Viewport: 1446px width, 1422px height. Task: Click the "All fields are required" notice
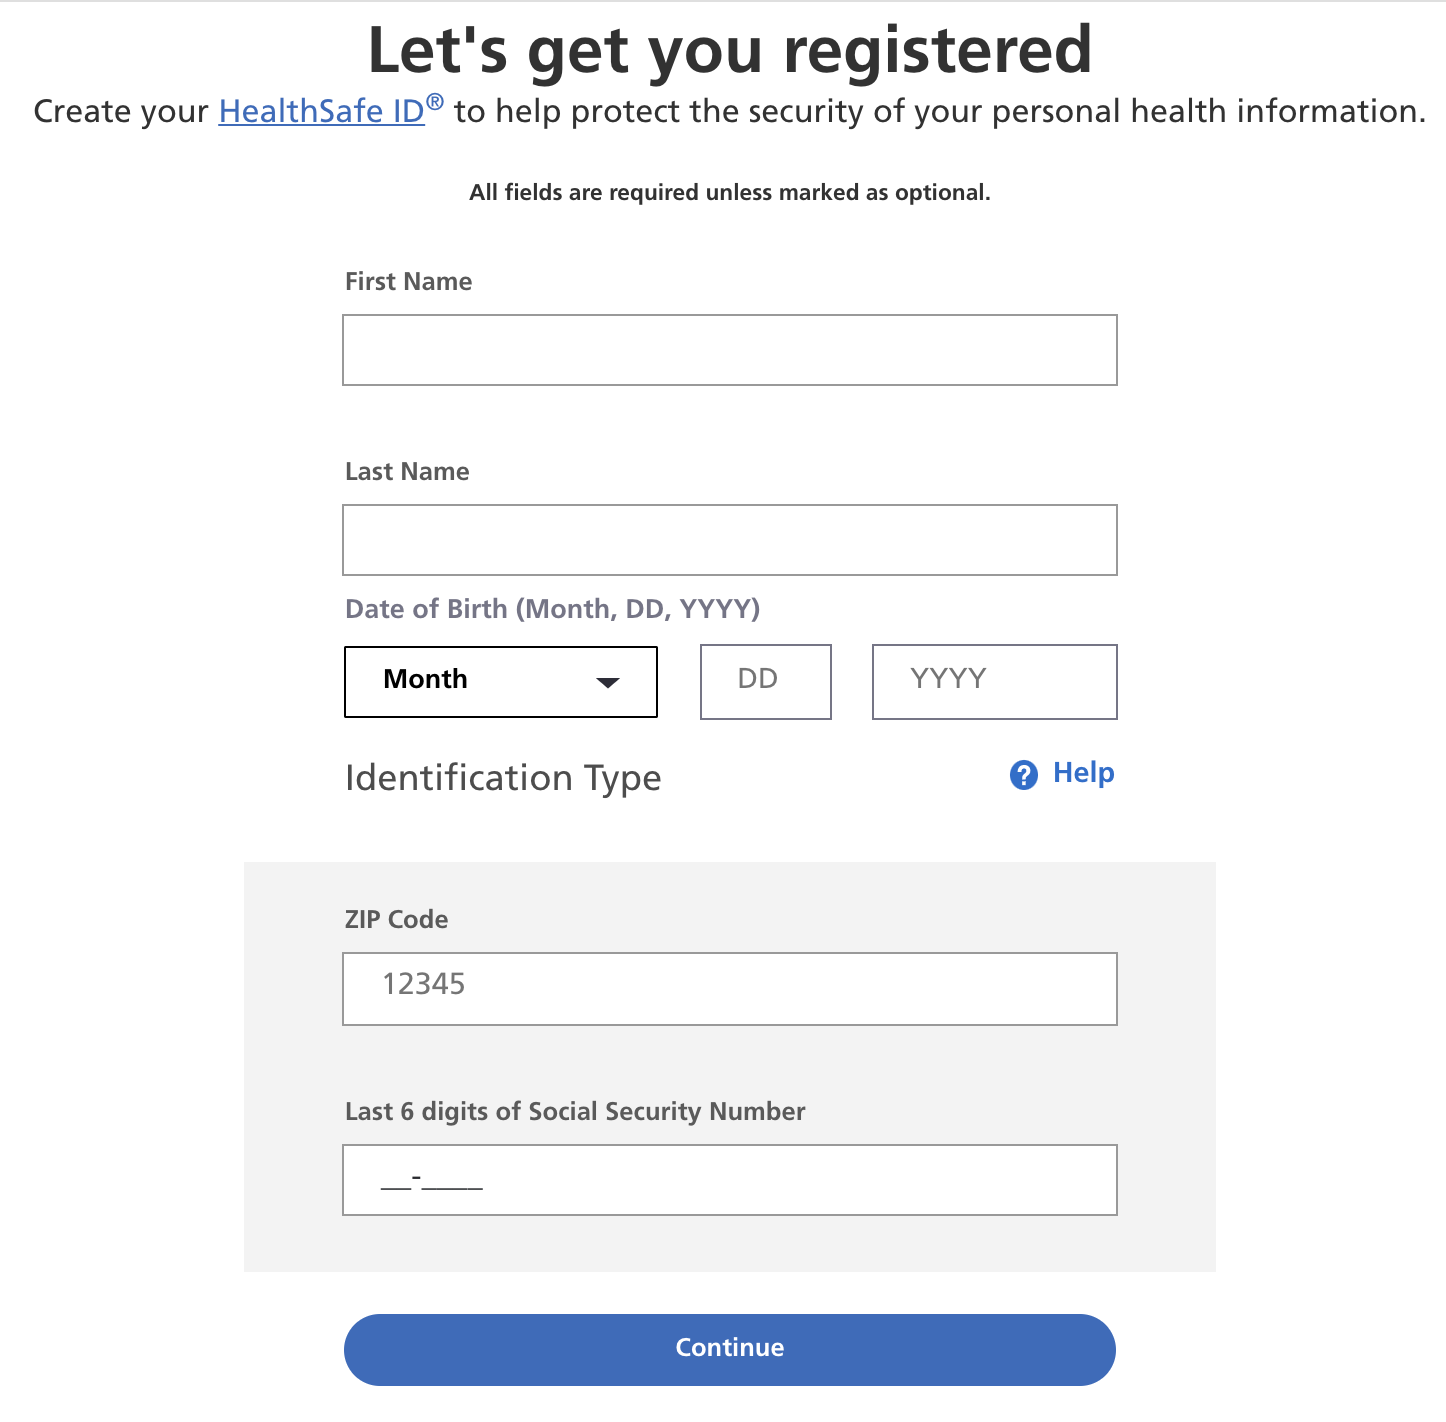coord(729,193)
